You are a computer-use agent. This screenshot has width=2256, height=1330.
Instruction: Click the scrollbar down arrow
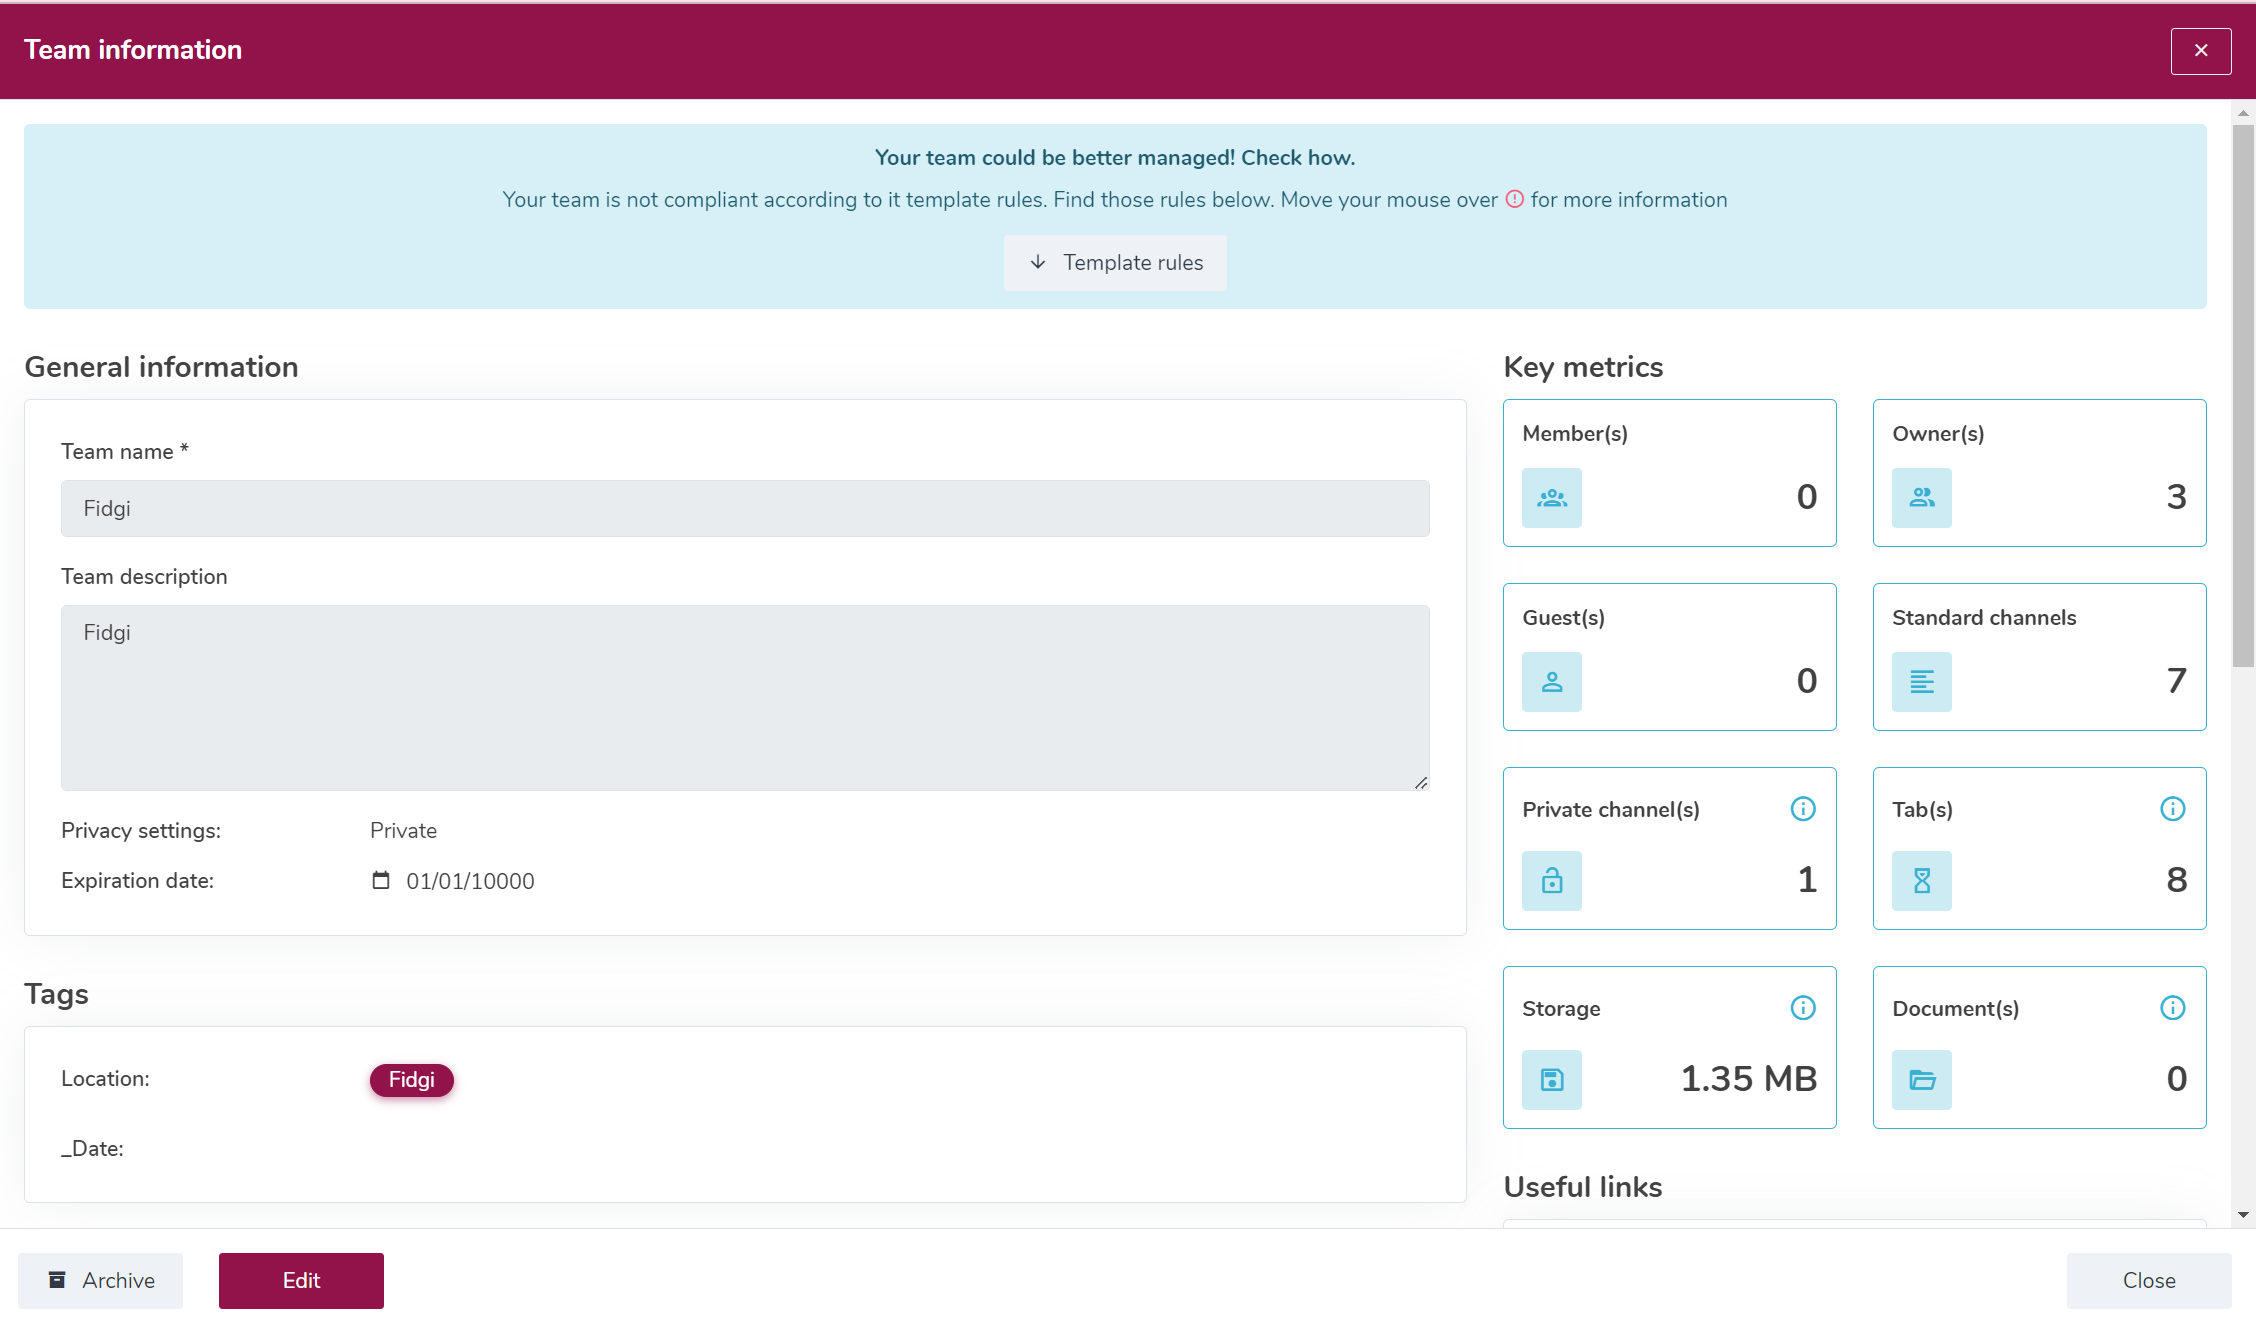(2243, 1215)
